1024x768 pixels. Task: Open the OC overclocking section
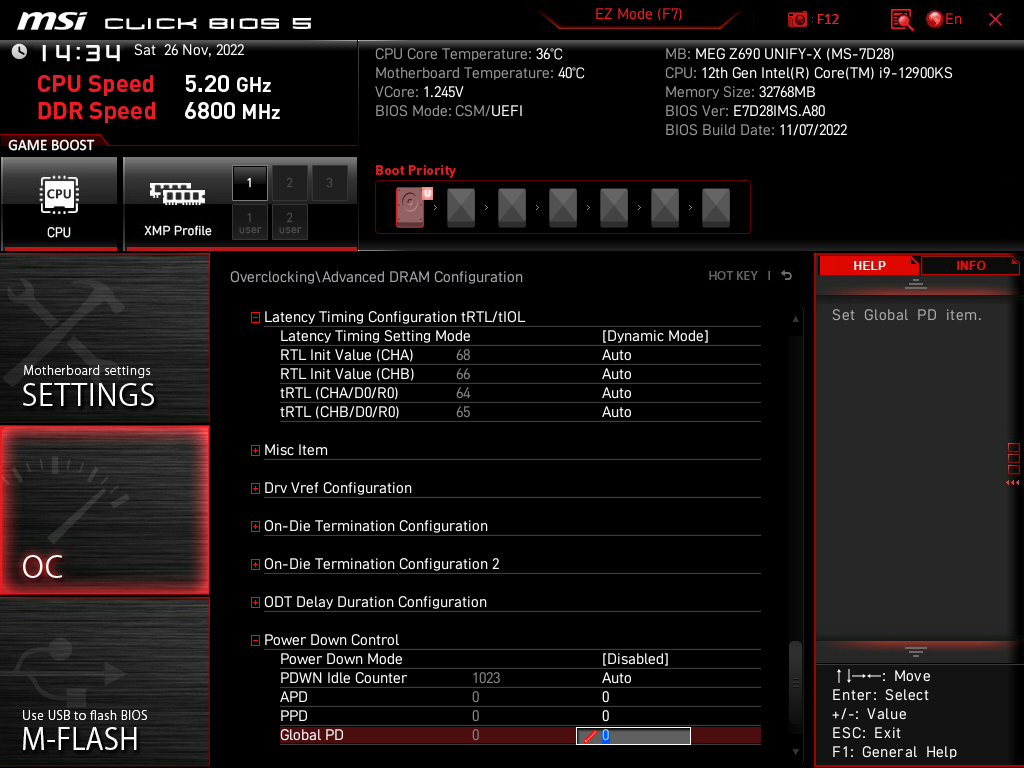(104, 511)
